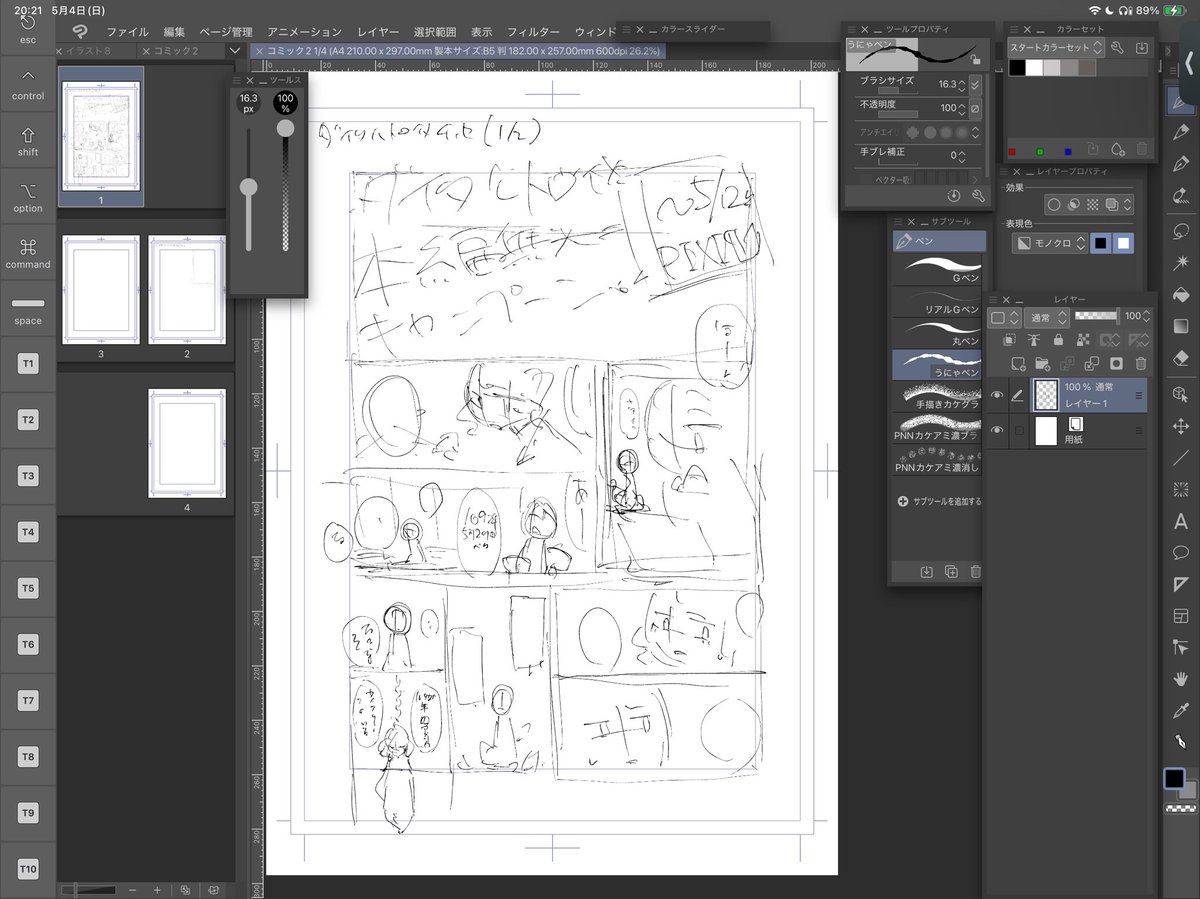
Task: Add color to color set
Action: point(1118,149)
